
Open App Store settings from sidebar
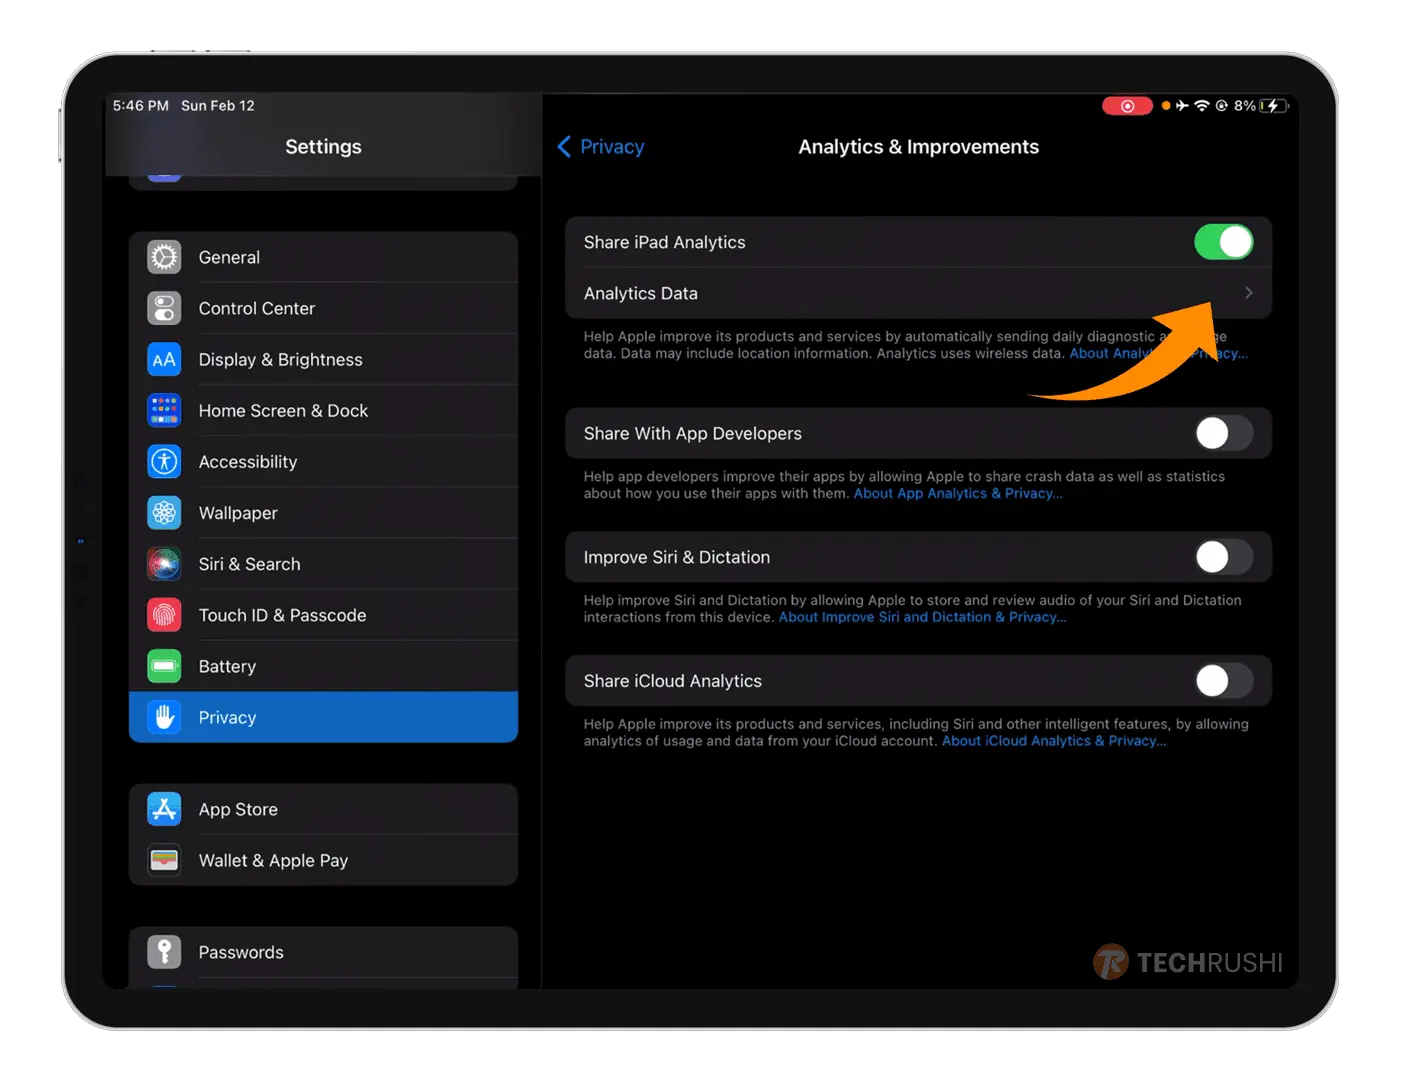click(238, 809)
